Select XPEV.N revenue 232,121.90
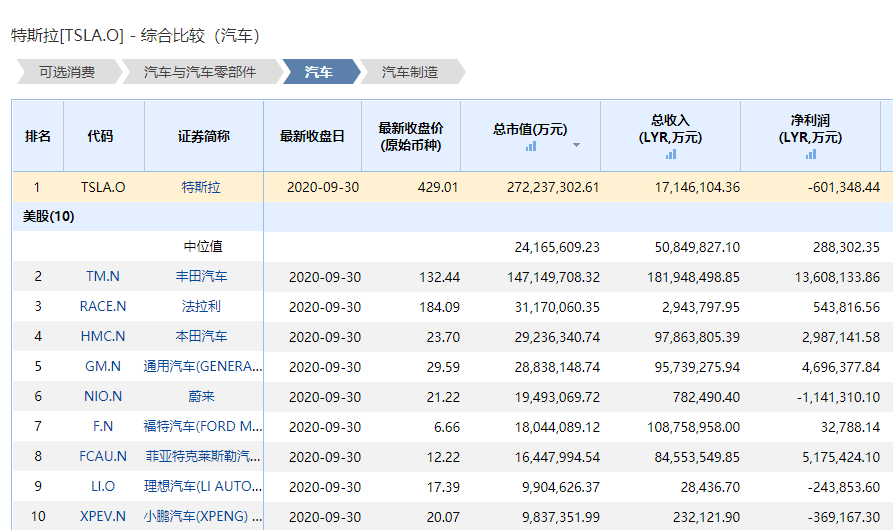Image resolution: width=893 pixels, height=530 pixels. 706,517
